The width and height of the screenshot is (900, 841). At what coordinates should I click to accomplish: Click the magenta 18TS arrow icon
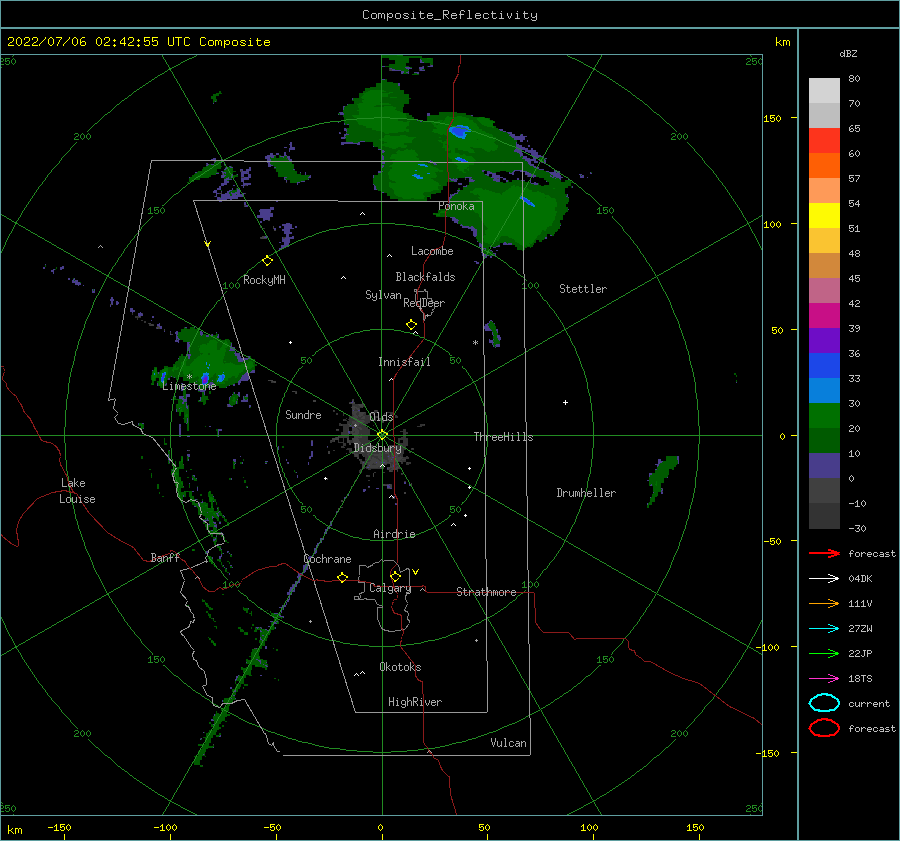824,679
